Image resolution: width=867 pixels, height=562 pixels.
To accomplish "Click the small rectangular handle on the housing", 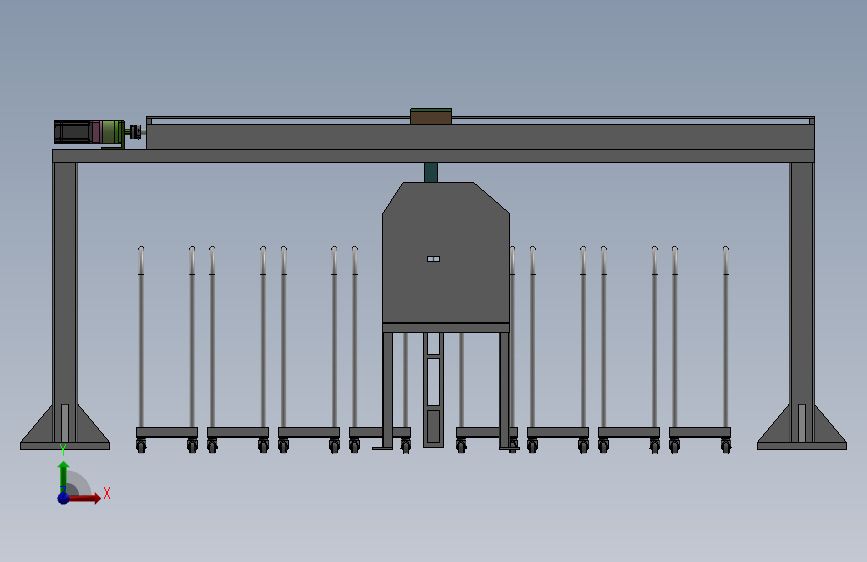I will pyautogui.click(x=434, y=259).
